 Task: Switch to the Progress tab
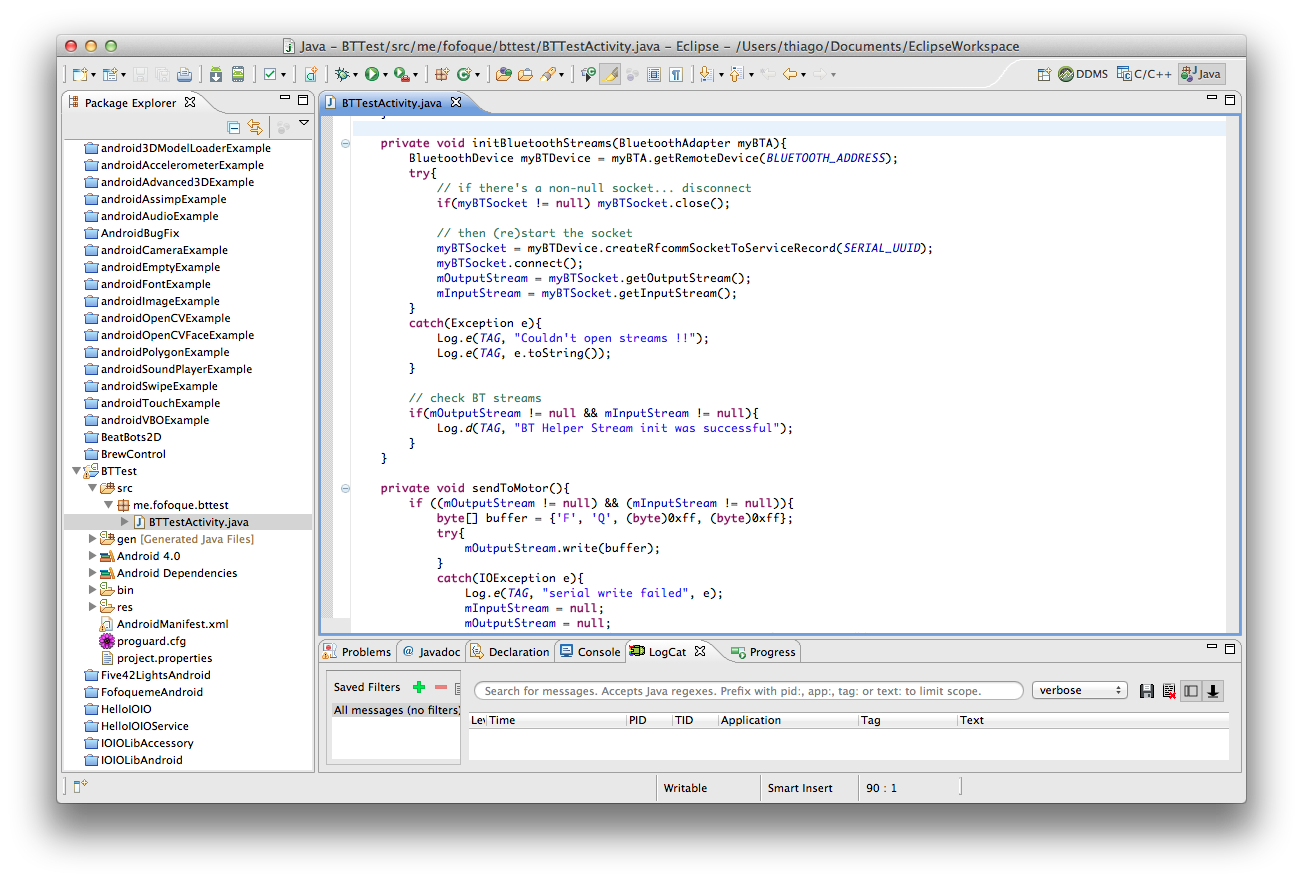764,652
